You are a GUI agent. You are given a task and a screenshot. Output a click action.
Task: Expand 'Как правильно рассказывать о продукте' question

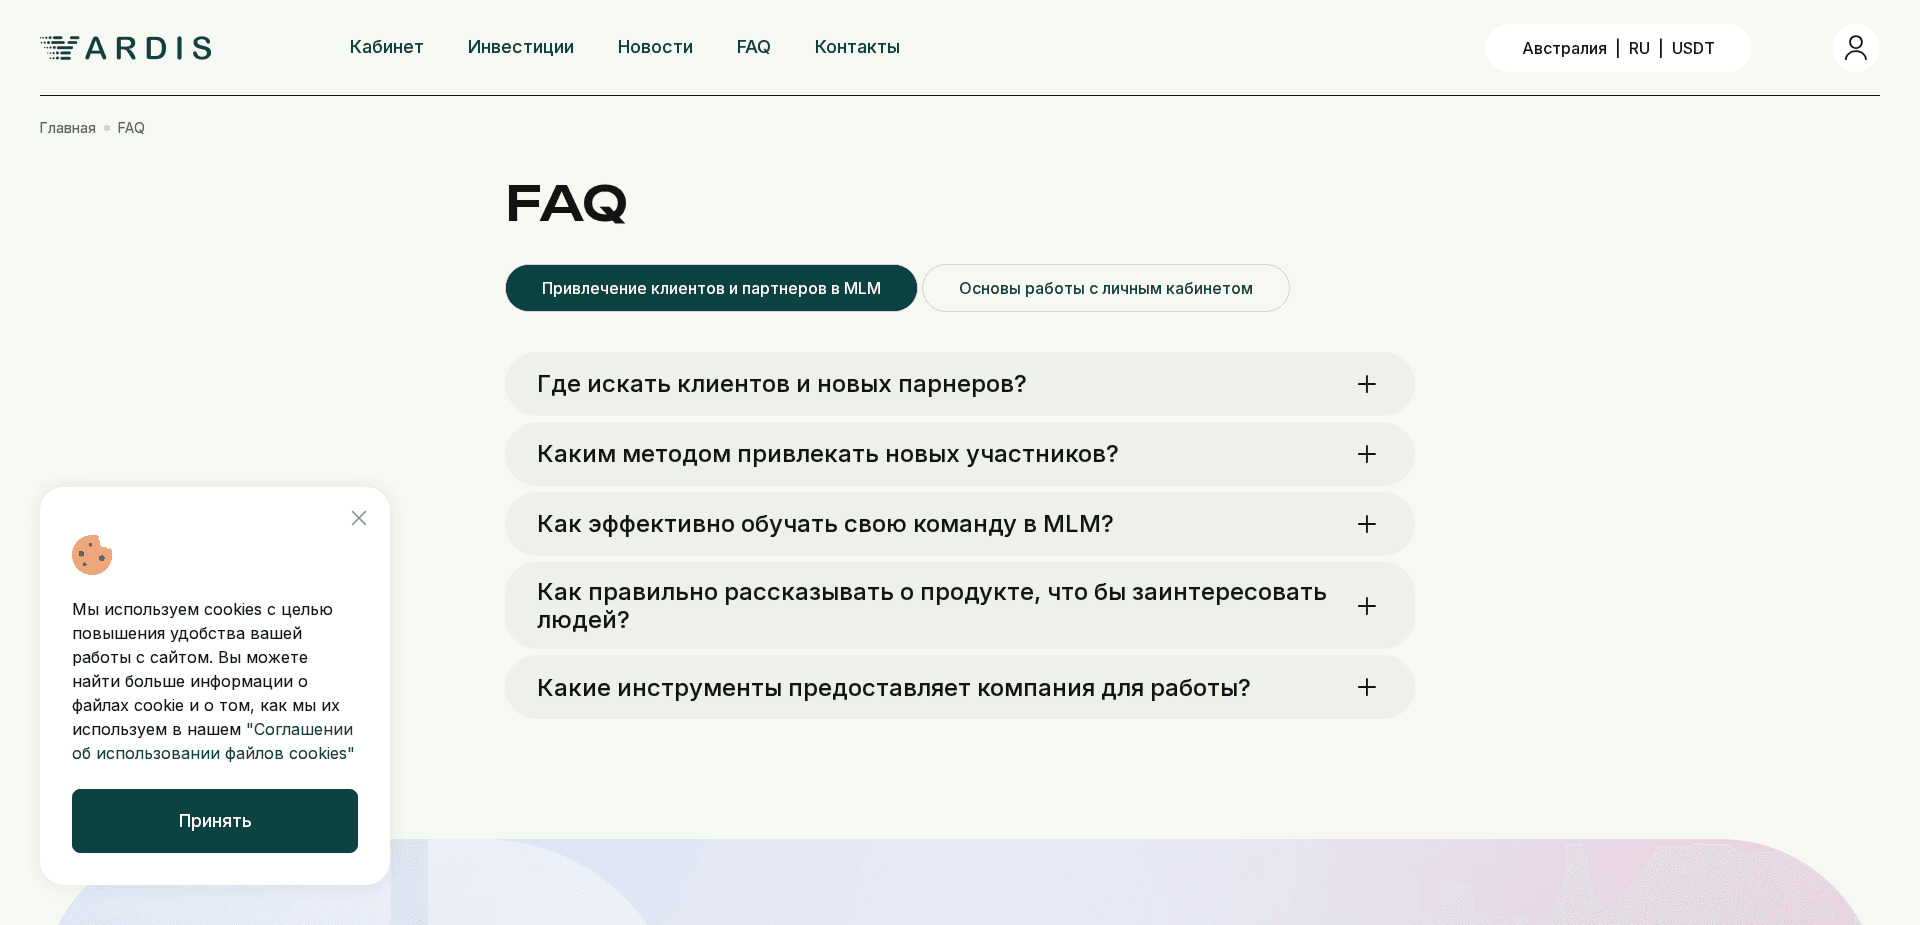[930, 606]
